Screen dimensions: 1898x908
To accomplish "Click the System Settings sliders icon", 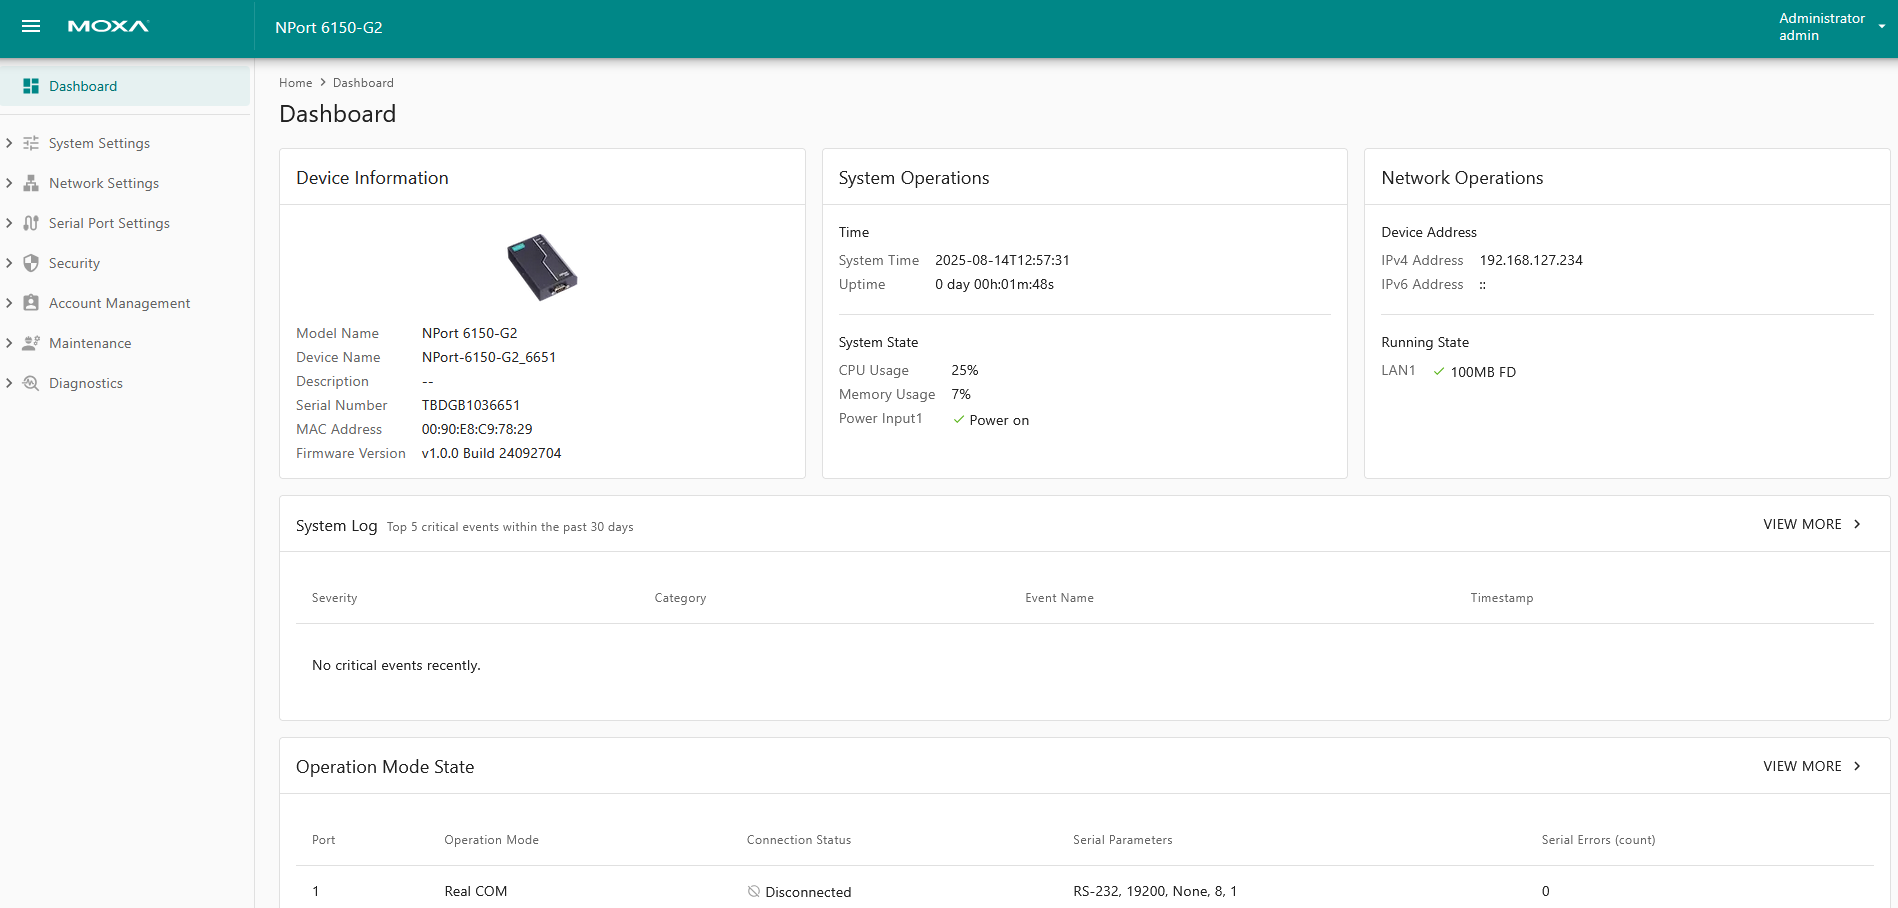I will coord(31,143).
